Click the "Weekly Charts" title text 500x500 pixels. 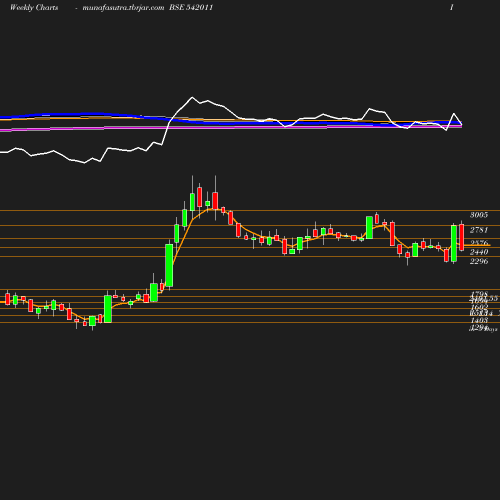(34, 8)
